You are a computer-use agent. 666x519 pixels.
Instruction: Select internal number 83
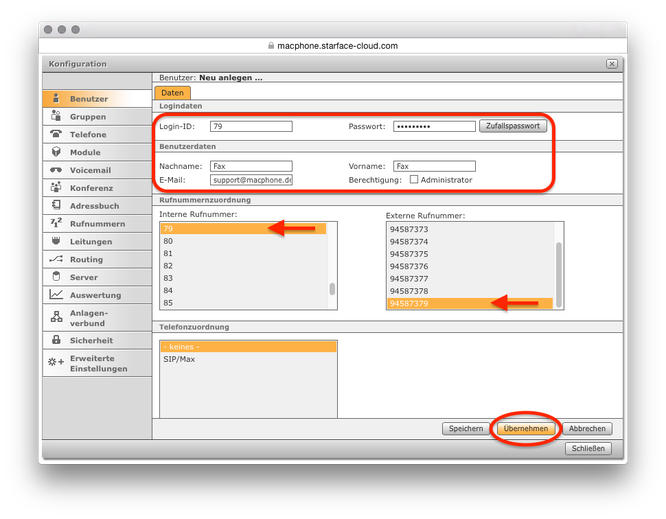pyautogui.click(x=243, y=278)
